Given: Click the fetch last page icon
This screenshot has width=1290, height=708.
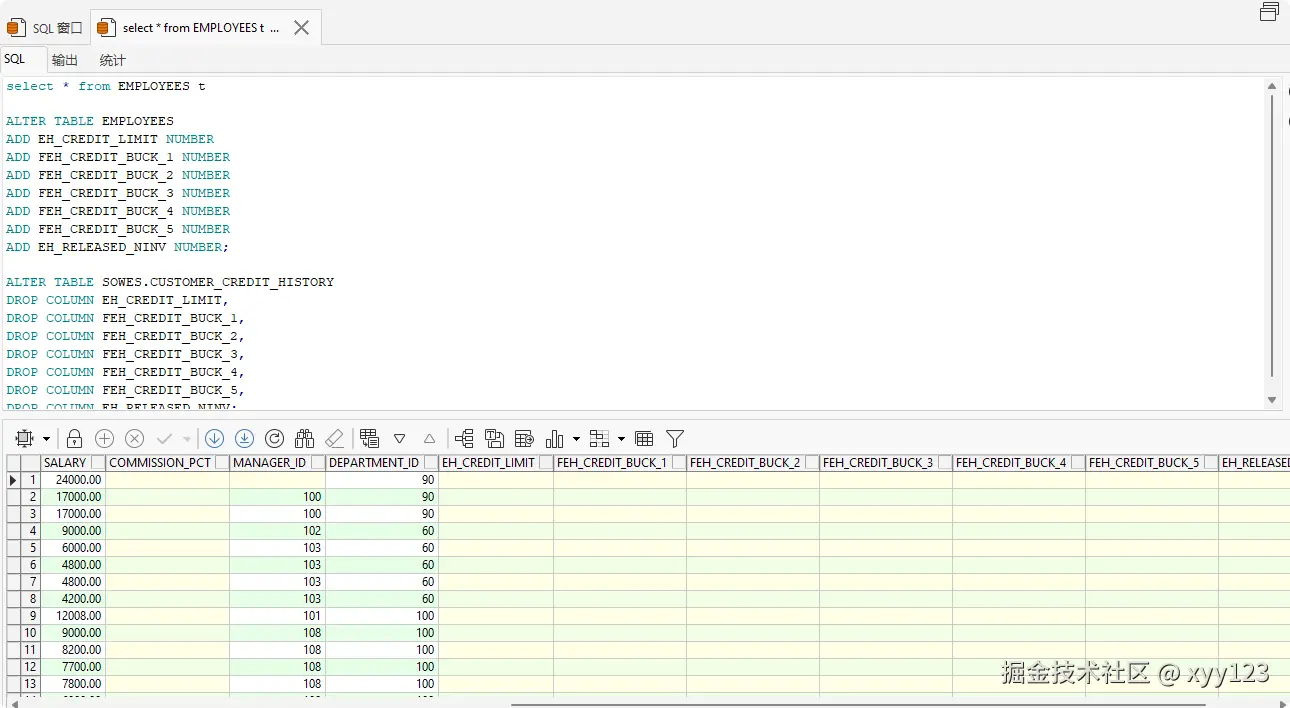Looking at the screenshot, I should tap(244, 438).
